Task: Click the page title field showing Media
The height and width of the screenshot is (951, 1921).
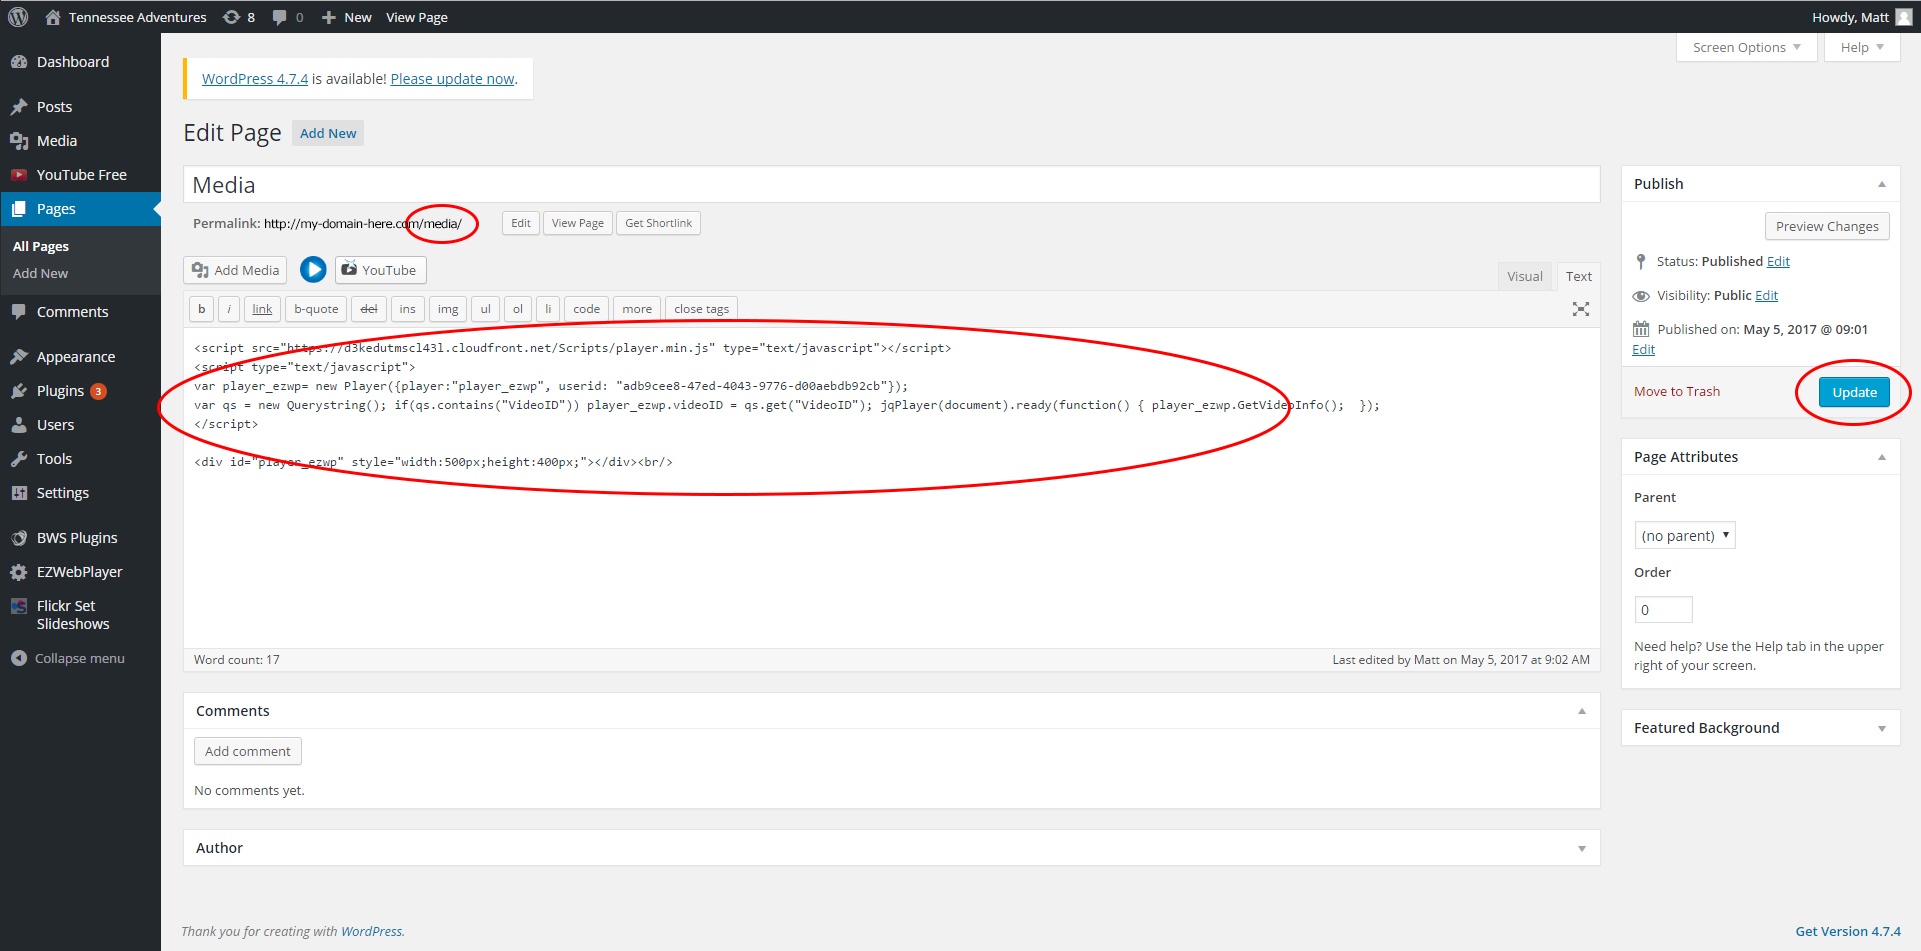Action: (x=891, y=185)
